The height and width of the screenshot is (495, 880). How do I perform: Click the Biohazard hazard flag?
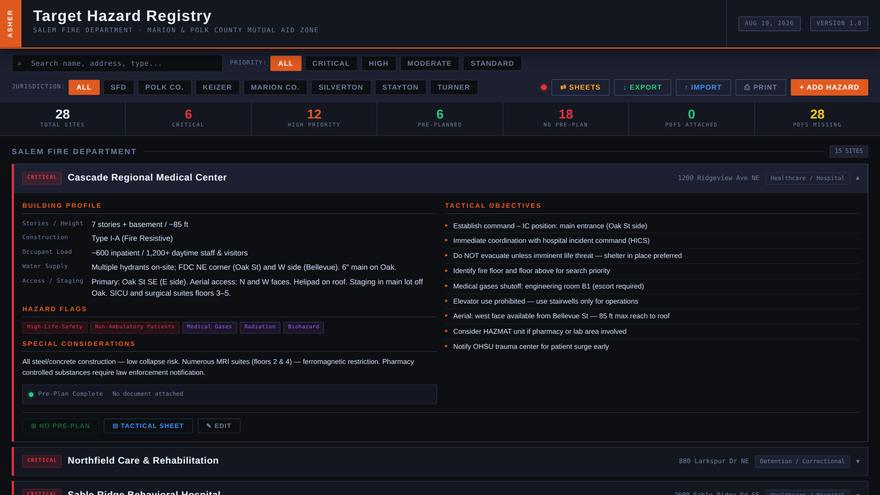point(304,327)
